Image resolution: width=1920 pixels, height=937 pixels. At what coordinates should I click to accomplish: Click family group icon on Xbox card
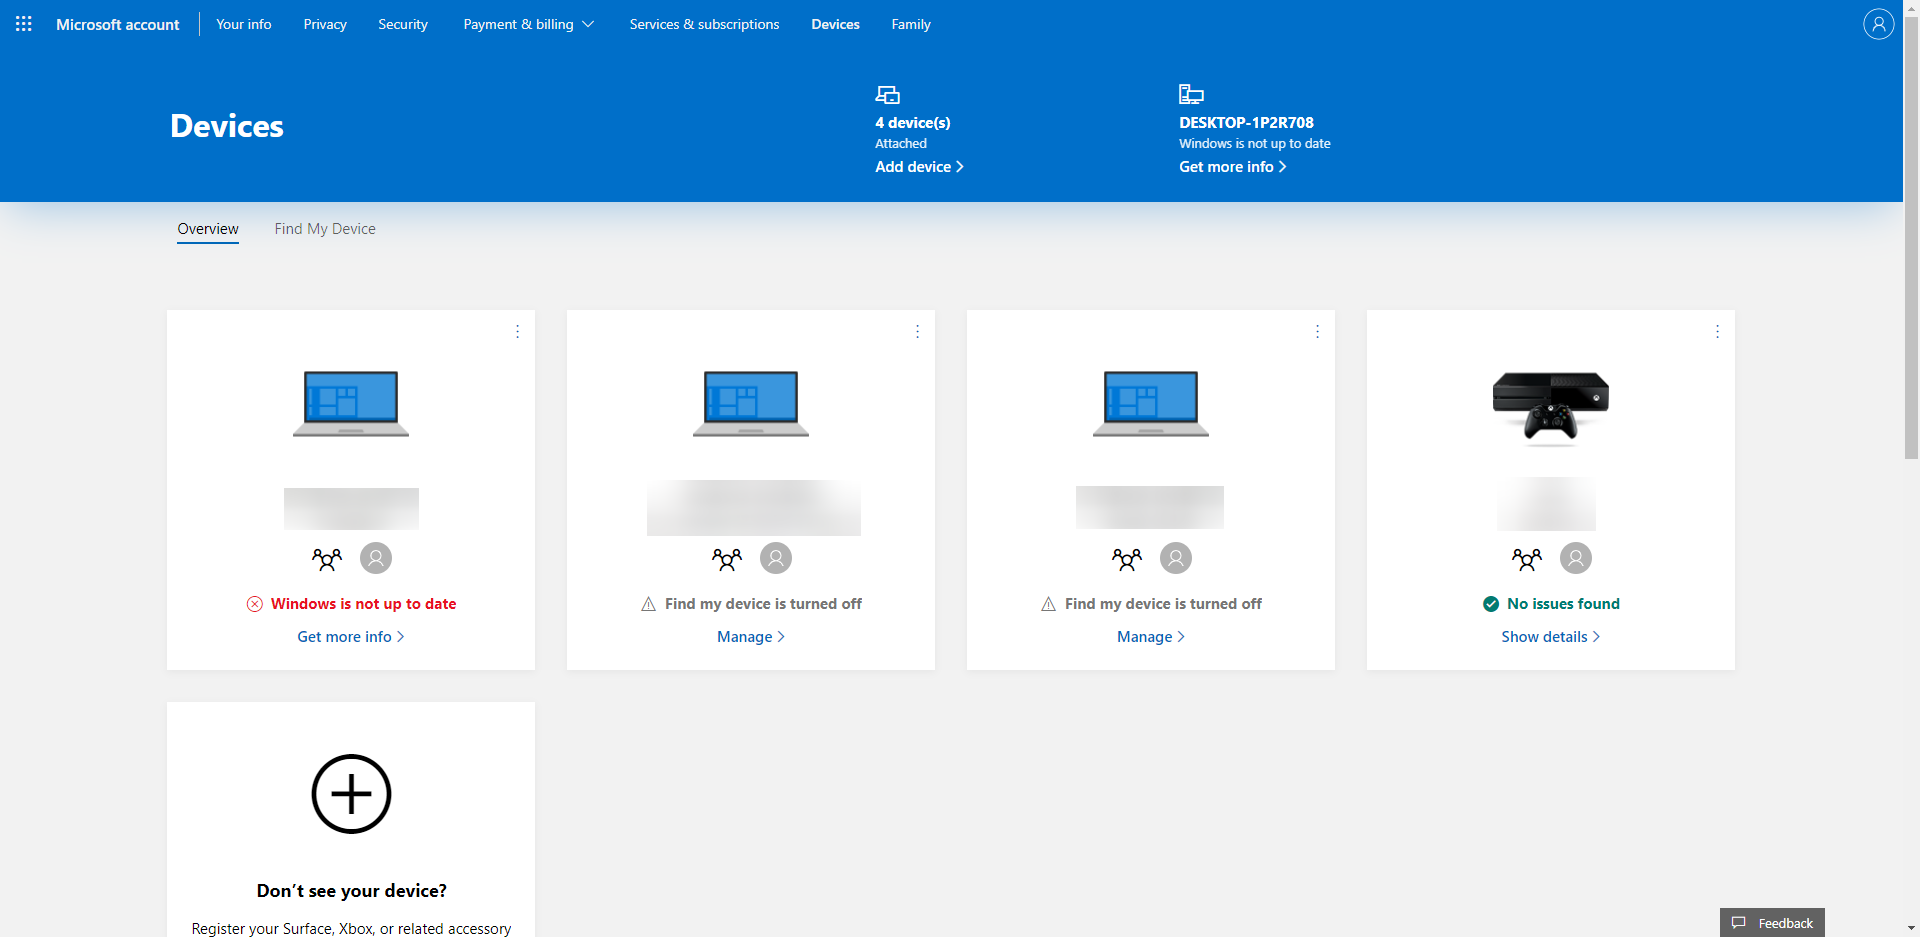[1527, 559]
